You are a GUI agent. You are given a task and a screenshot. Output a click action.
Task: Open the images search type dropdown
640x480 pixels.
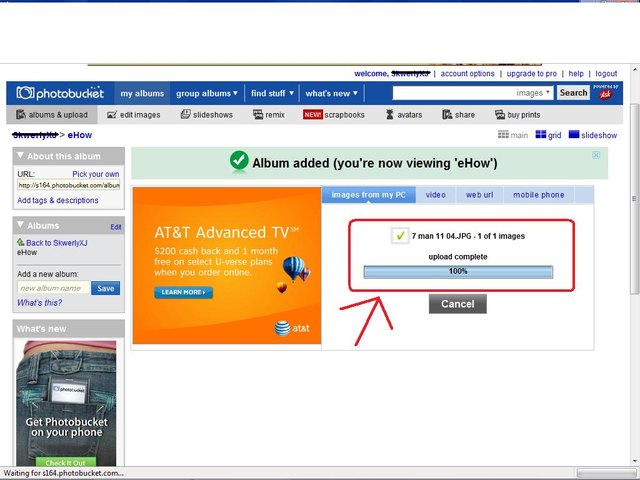[533, 93]
